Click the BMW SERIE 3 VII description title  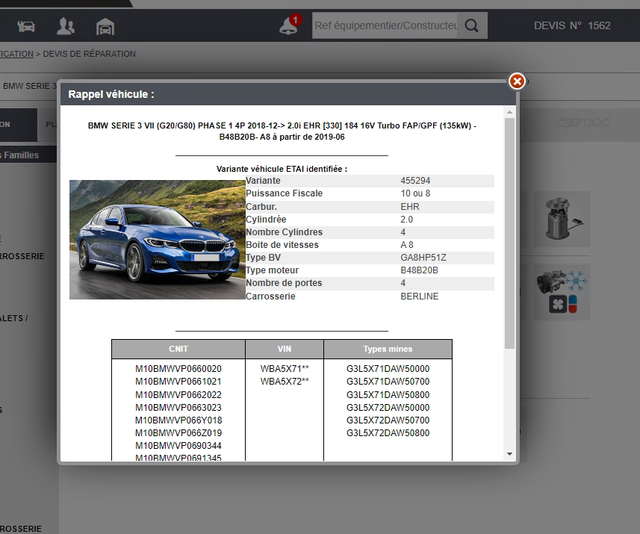[x=282, y=131]
